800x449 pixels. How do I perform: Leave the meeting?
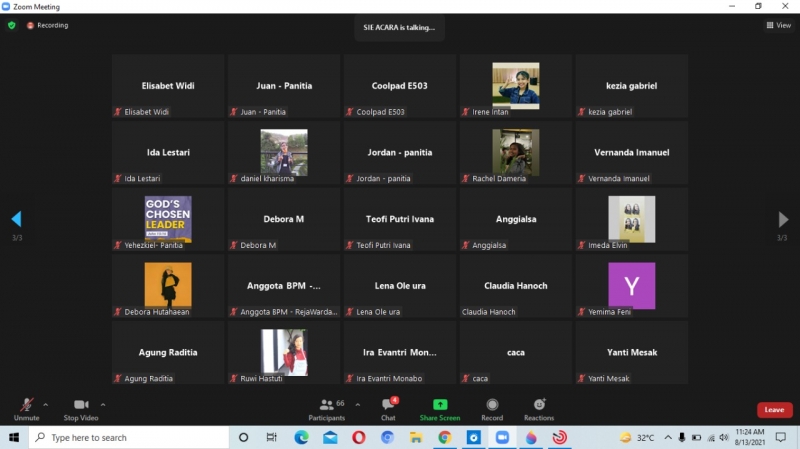pyautogui.click(x=774, y=410)
